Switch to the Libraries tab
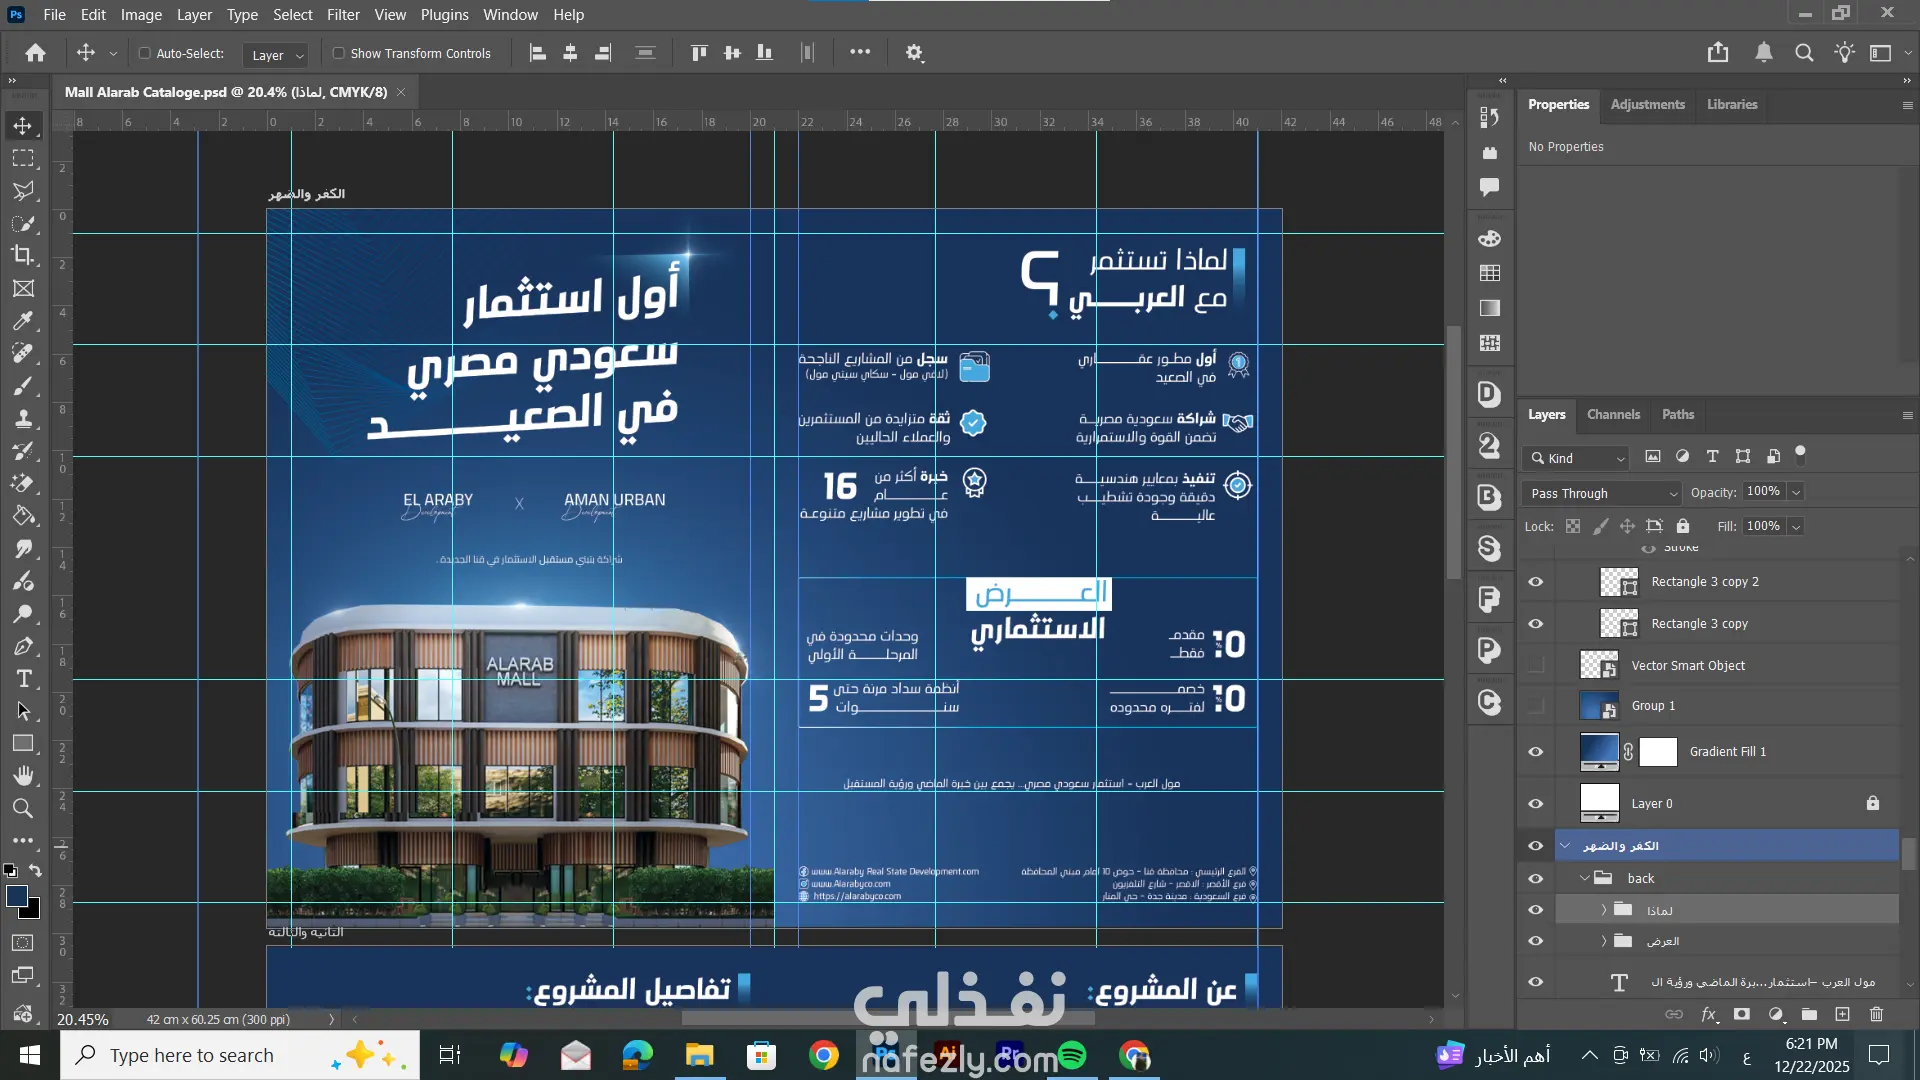The height and width of the screenshot is (1080, 1920). (x=1732, y=104)
